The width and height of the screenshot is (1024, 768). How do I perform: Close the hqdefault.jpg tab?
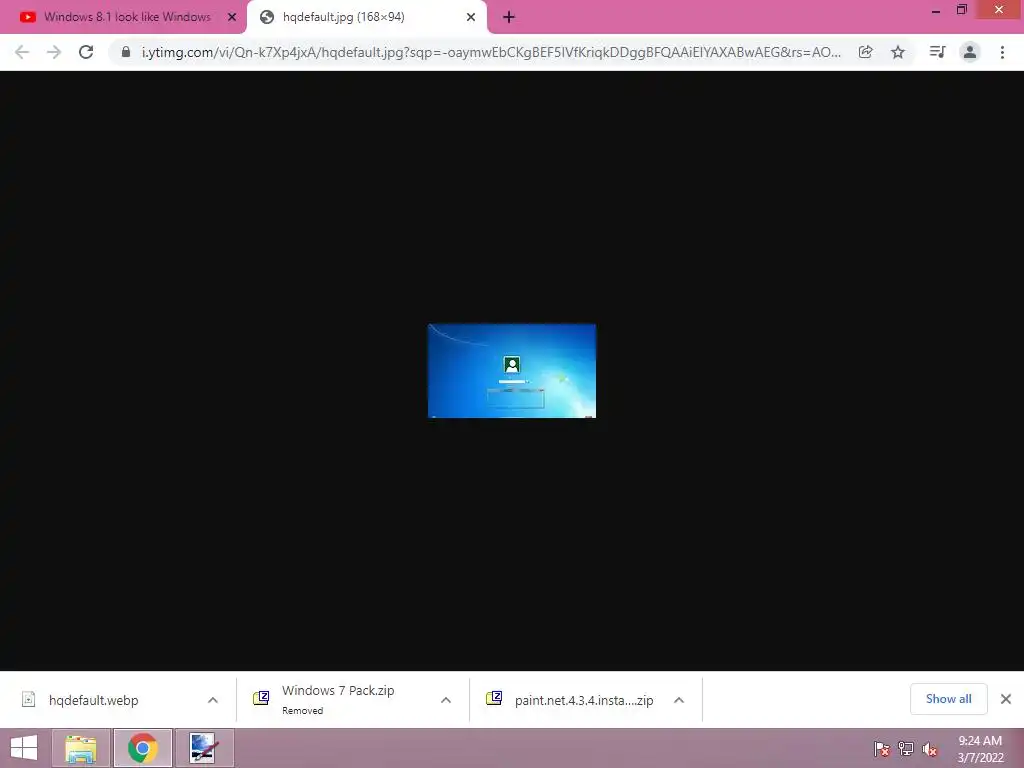(x=471, y=17)
